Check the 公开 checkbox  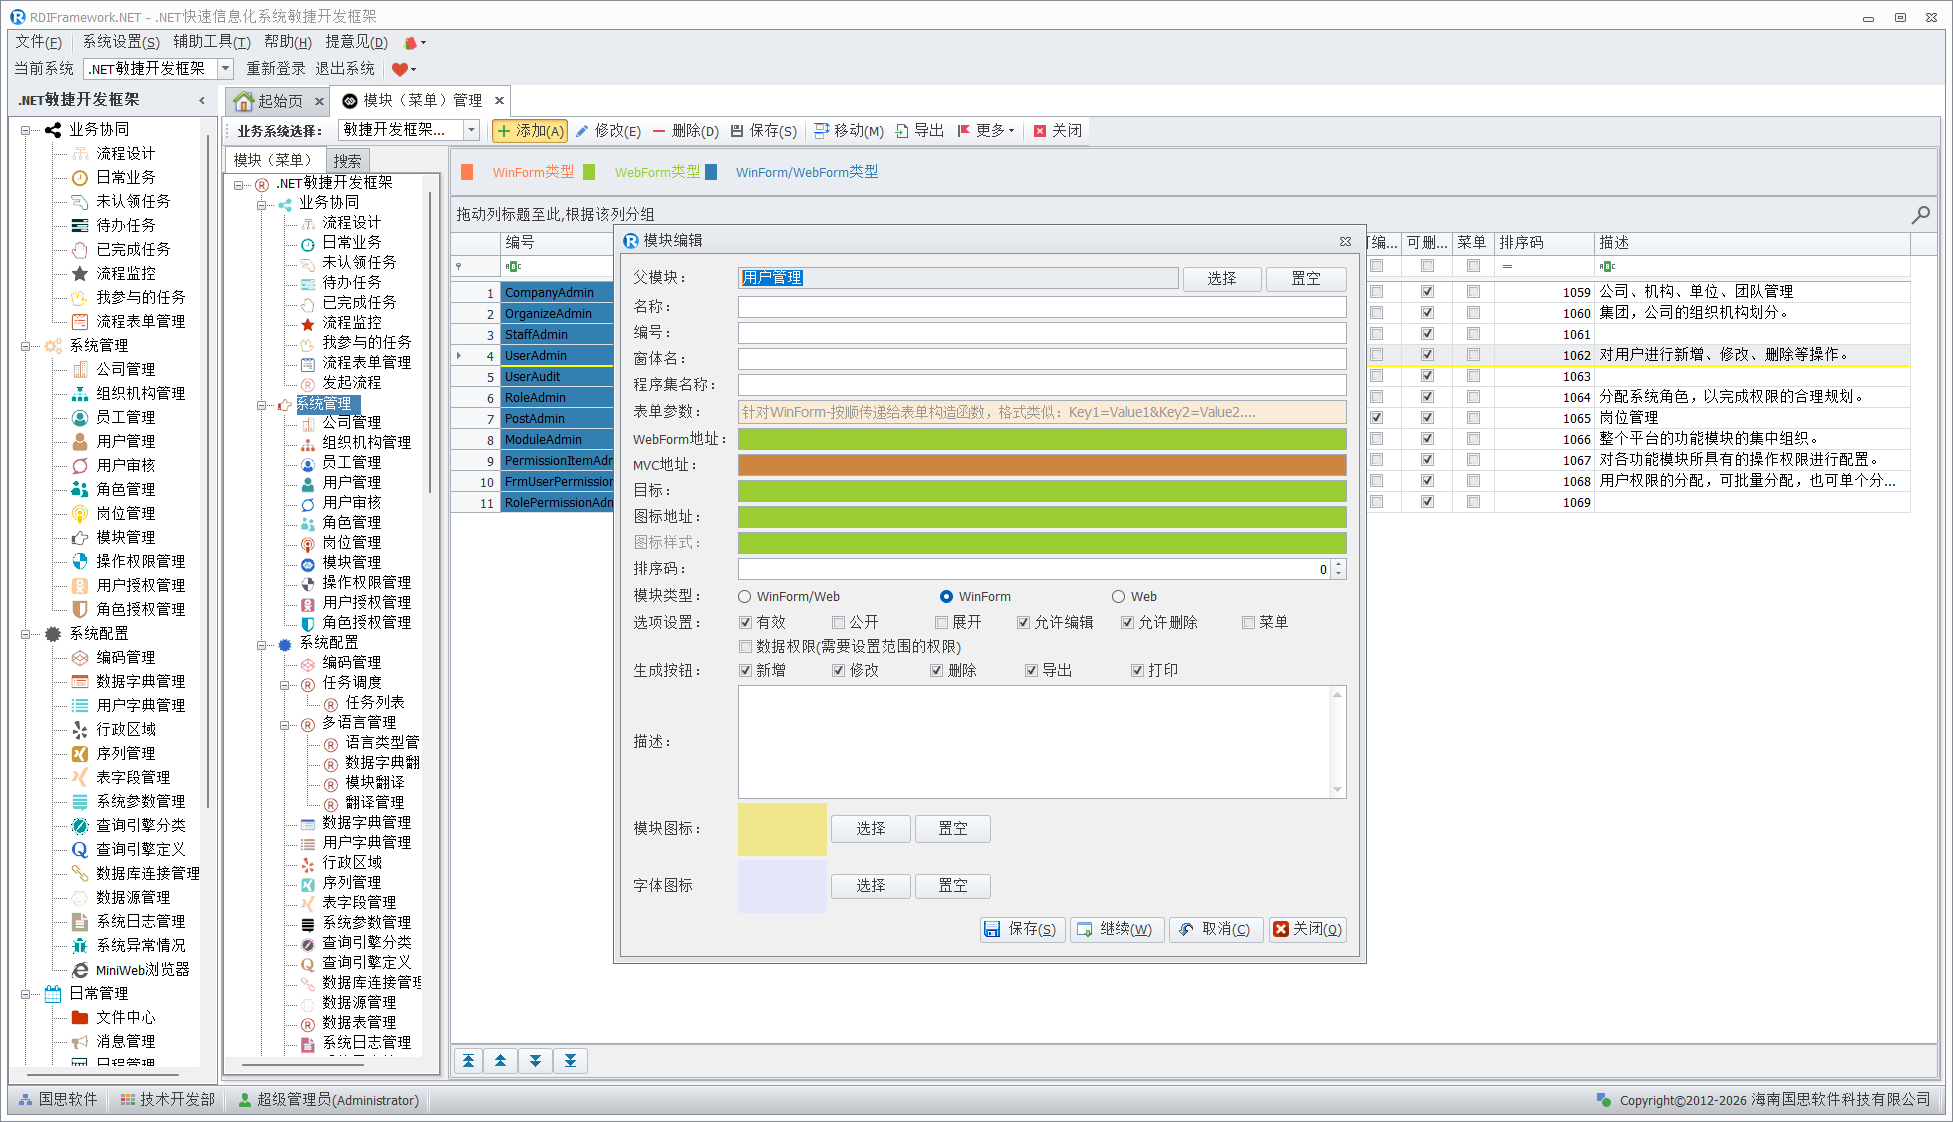click(x=839, y=622)
